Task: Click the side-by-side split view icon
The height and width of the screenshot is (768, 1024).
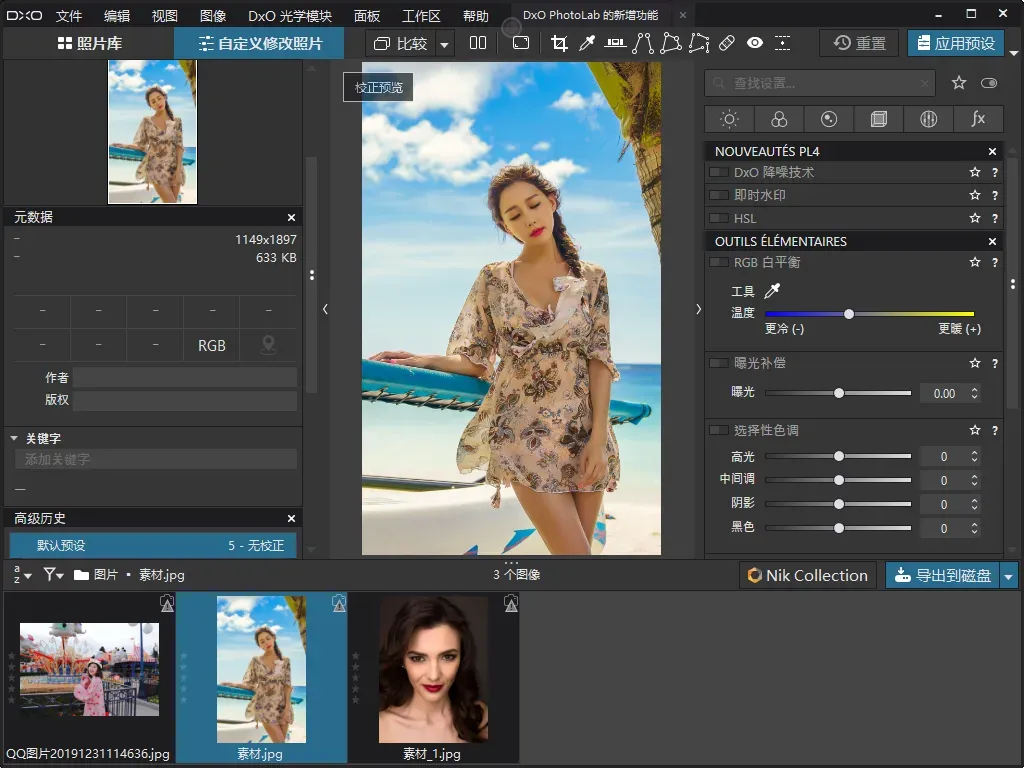Action: 478,43
